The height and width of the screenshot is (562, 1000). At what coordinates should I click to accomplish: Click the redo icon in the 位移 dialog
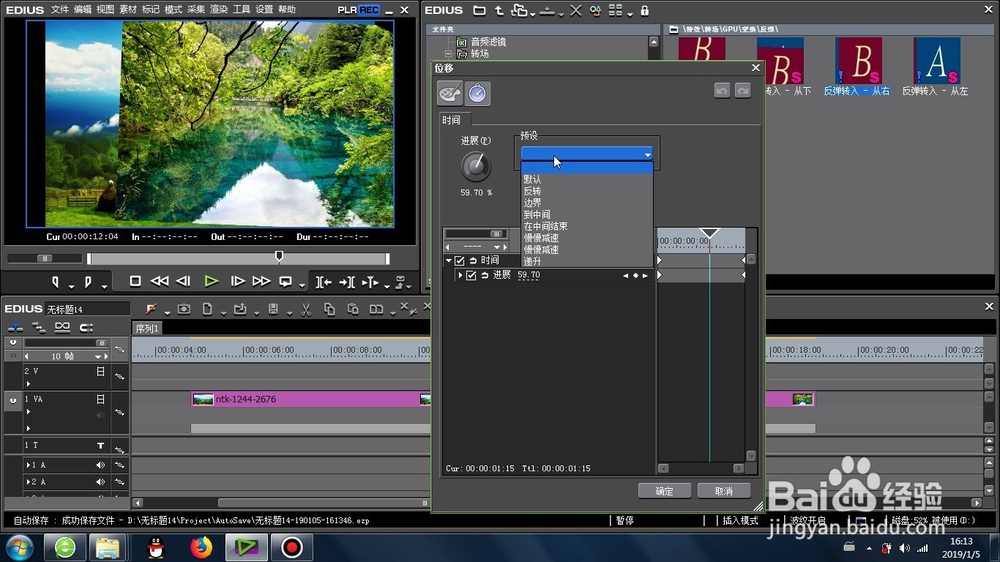click(x=742, y=91)
